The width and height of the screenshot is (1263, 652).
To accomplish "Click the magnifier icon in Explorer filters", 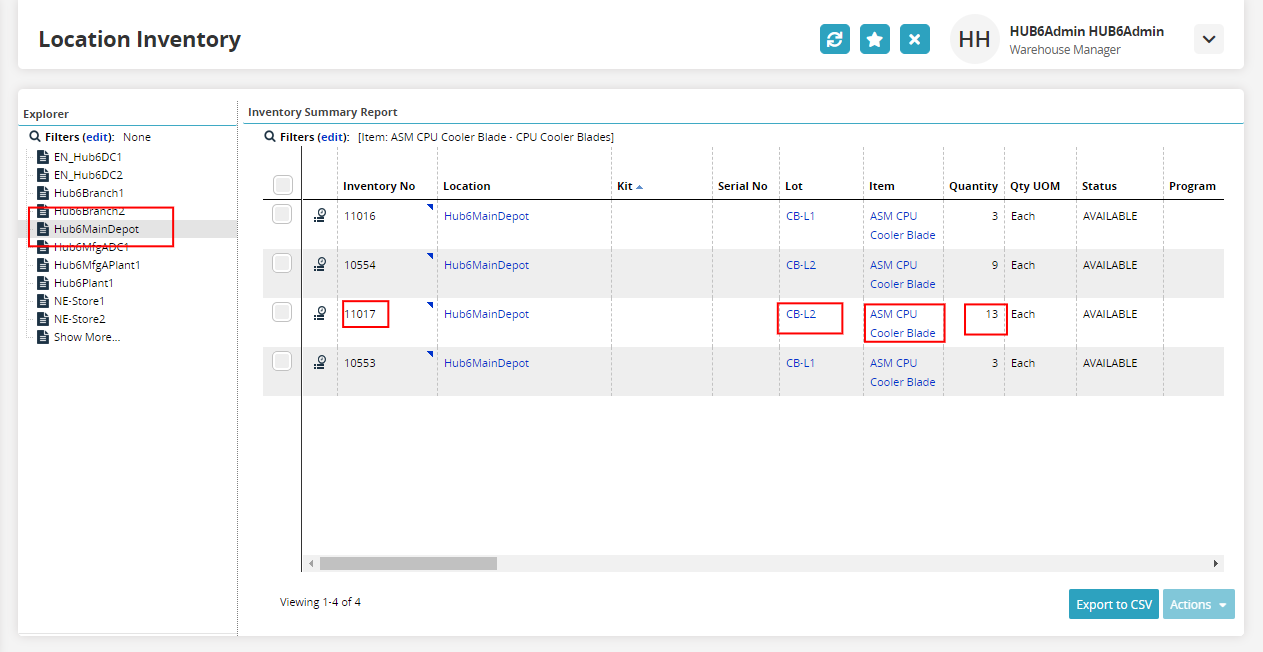I will point(35,137).
